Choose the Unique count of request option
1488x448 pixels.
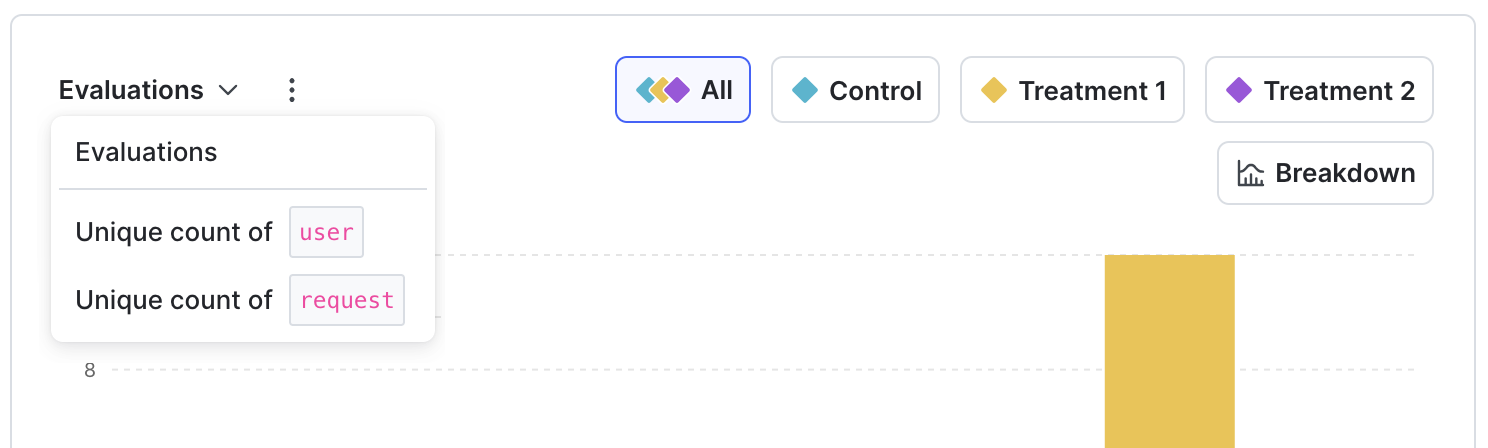click(174, 300)
